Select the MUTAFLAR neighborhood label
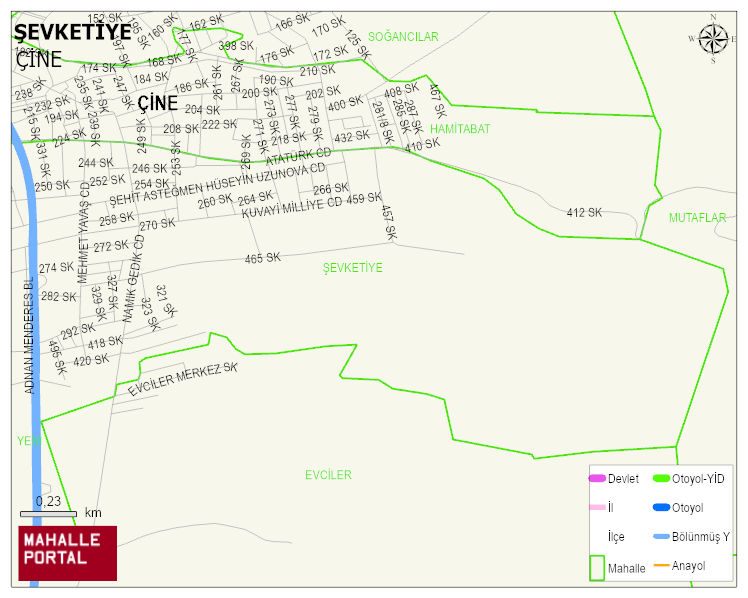The width and height of the screenshot is (748, 598). tap(697, 218)
